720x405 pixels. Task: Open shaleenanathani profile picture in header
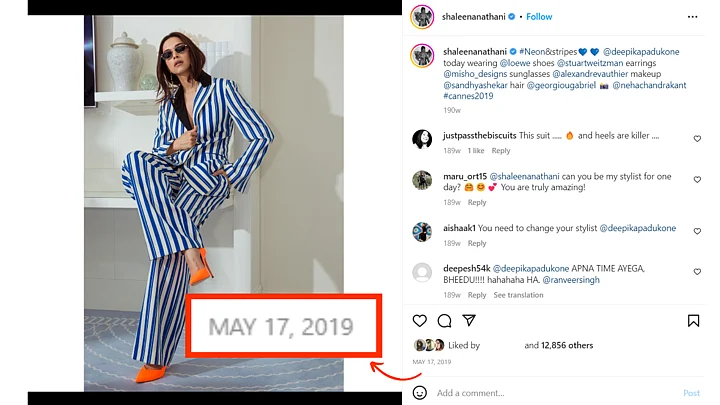[421, 17]
